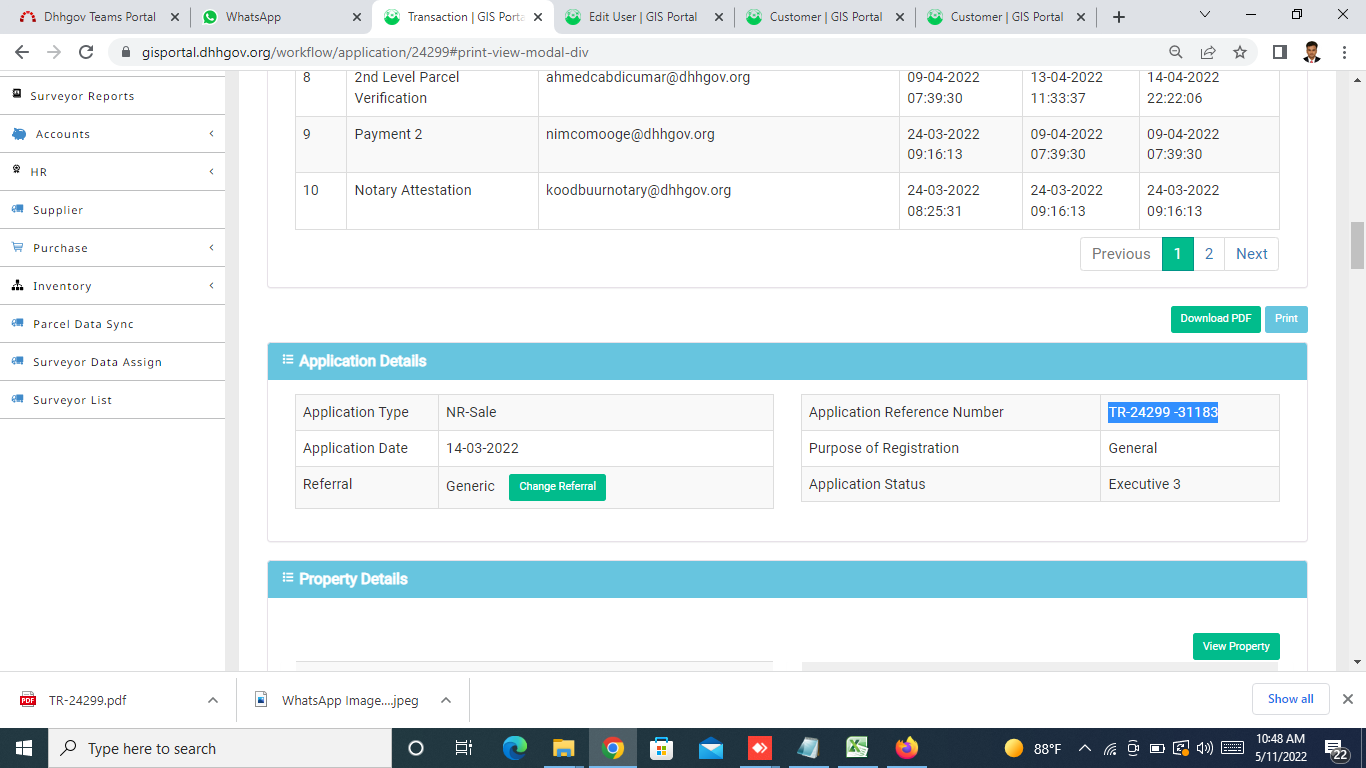Open Microsoft Edge from the taskbar

point(515,748)
